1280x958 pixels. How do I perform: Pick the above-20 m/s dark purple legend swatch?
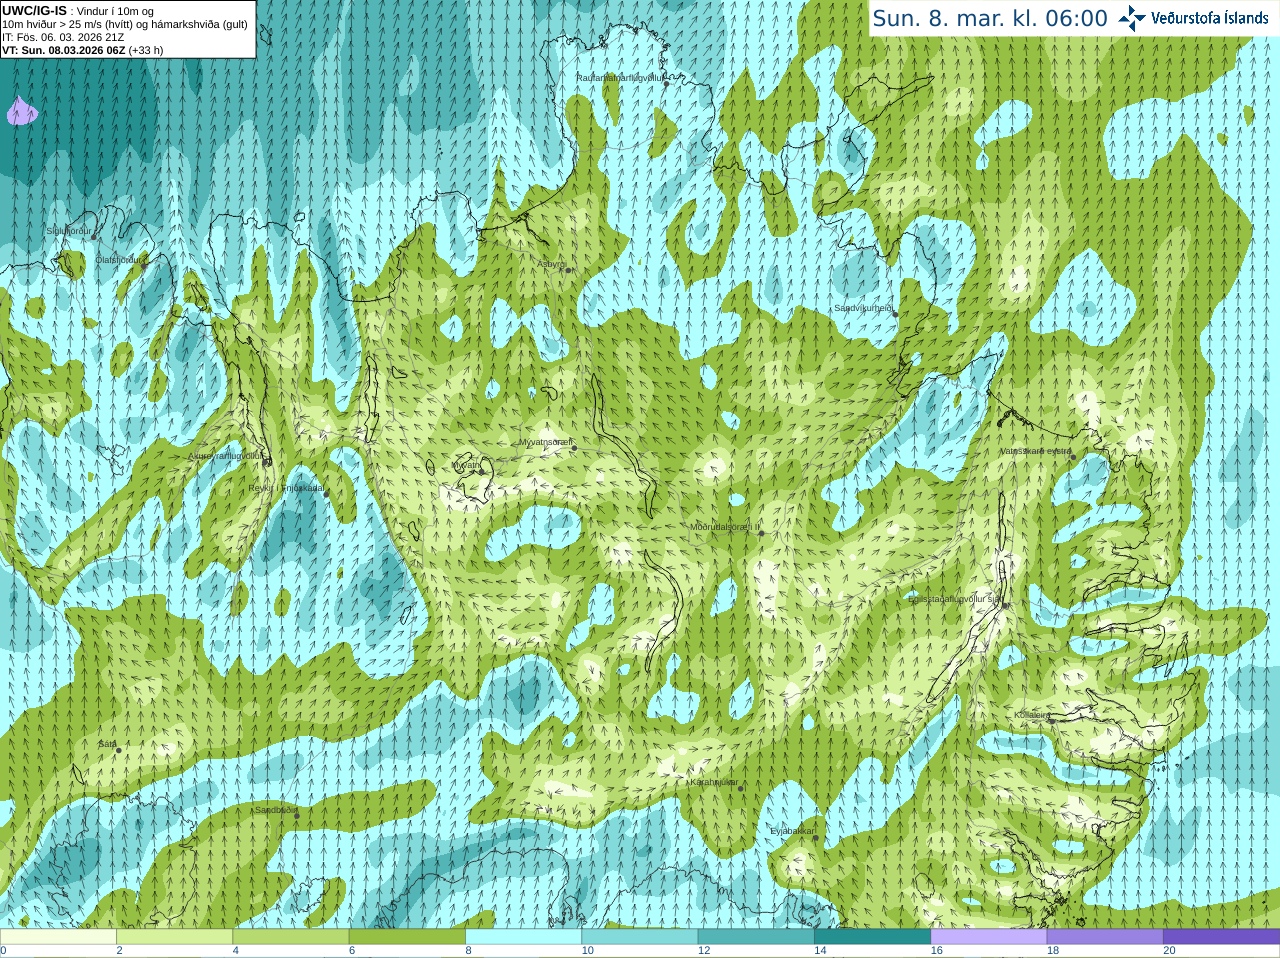[1221, 937]
